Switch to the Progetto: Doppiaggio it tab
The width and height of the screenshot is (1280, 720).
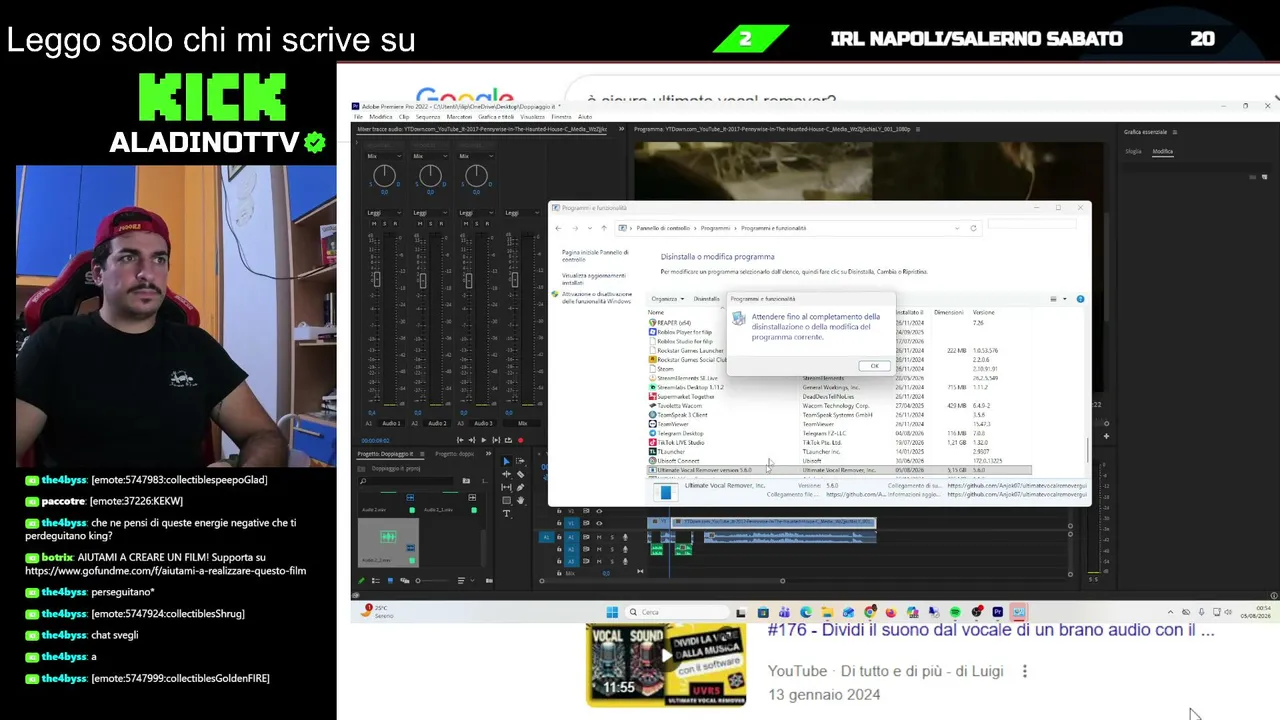386,454
